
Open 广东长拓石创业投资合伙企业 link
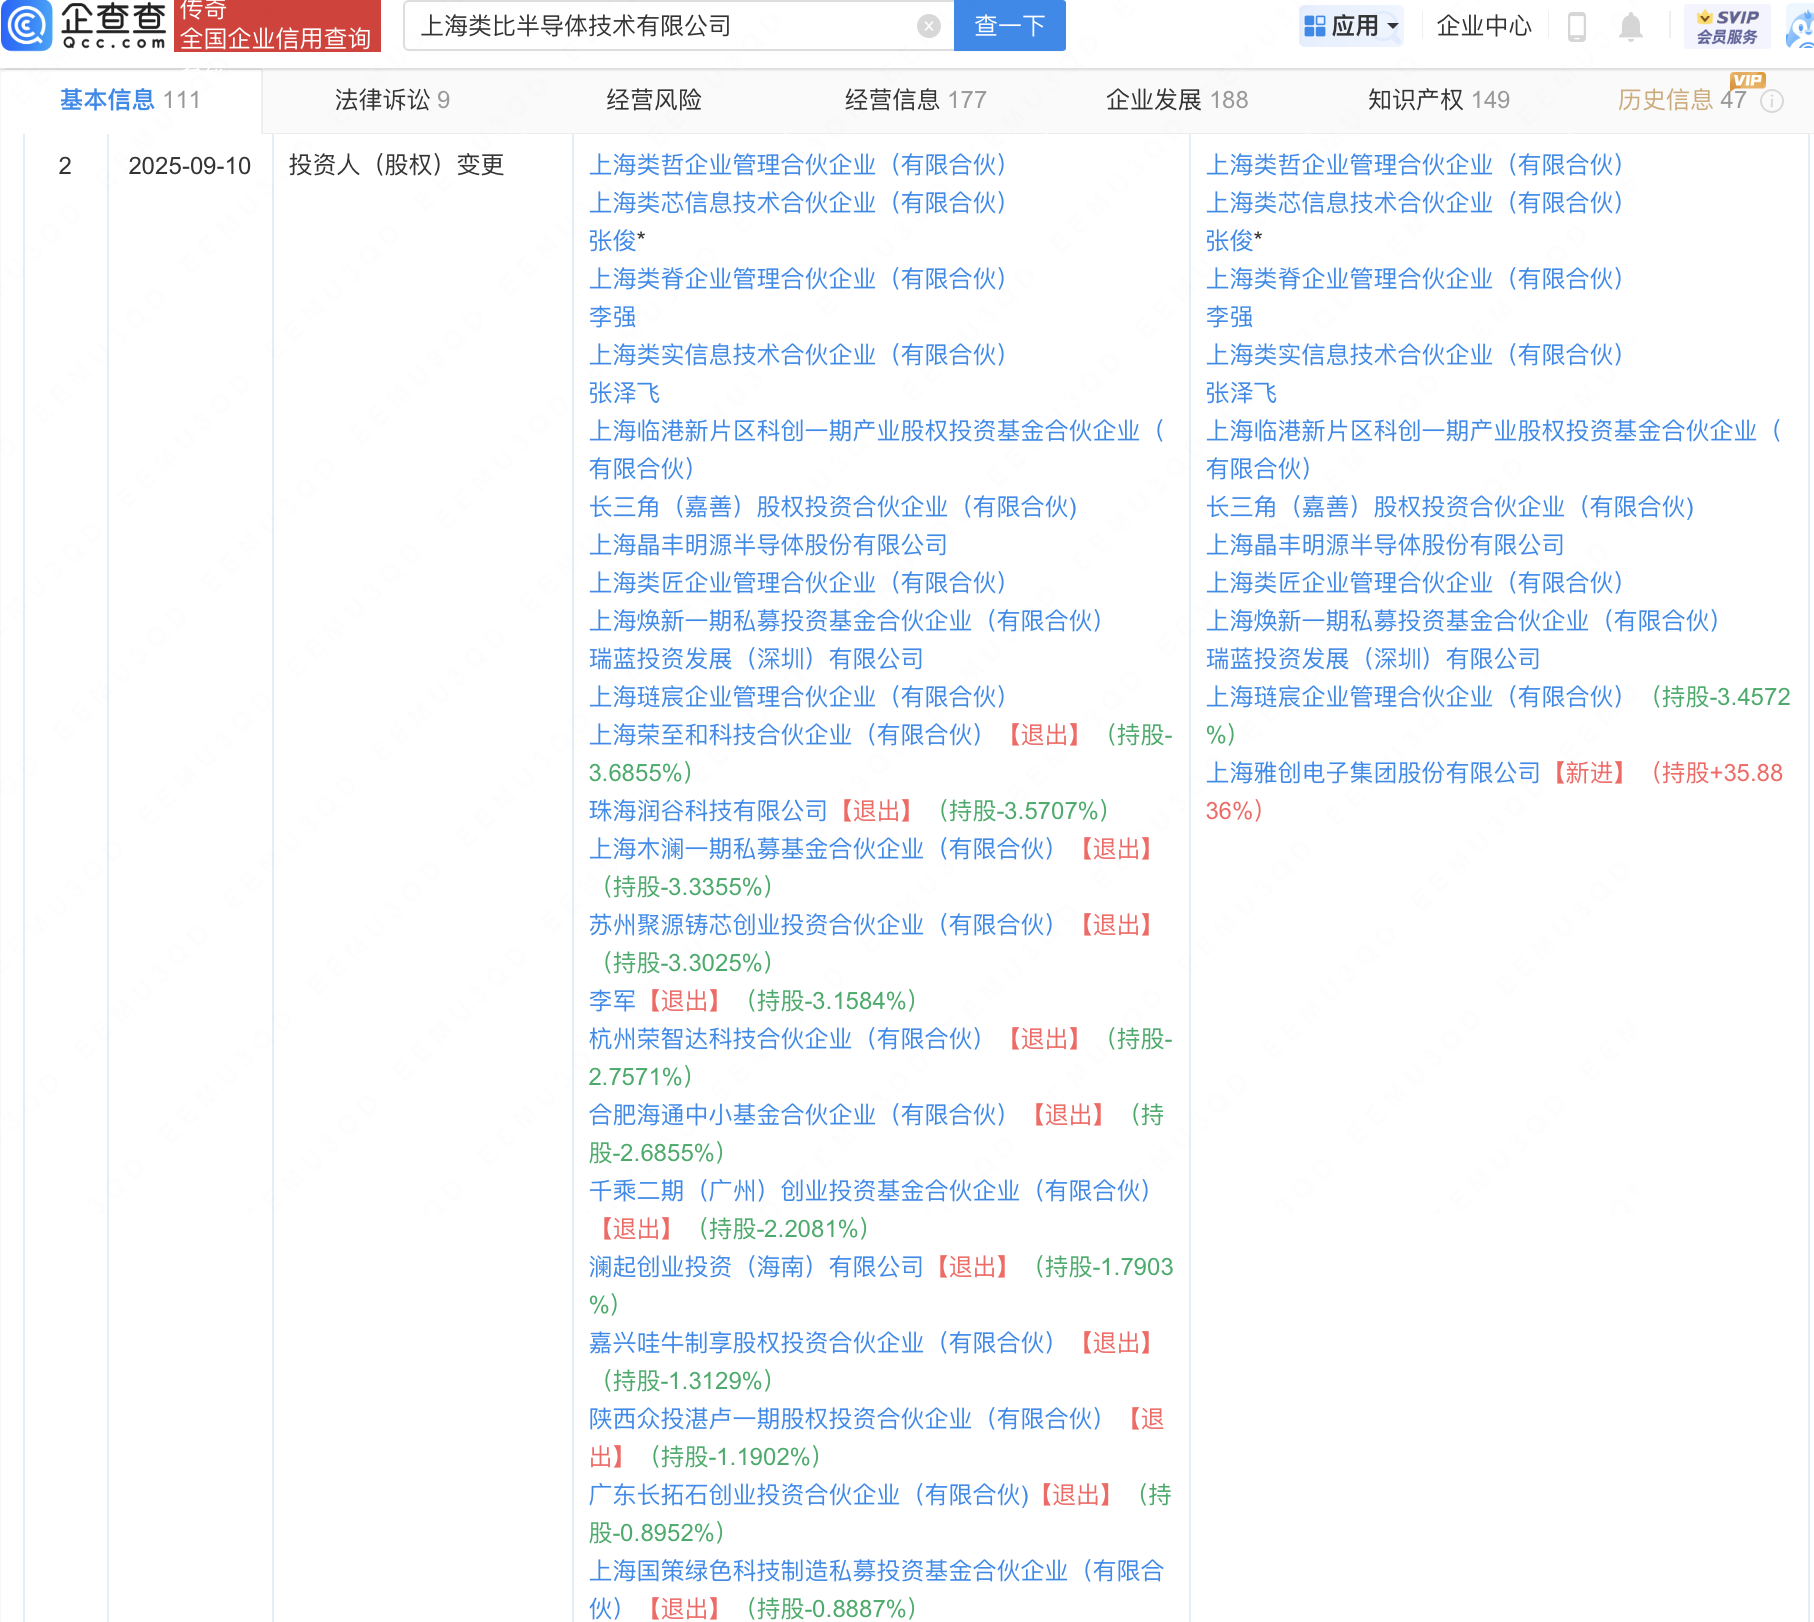809,1495
